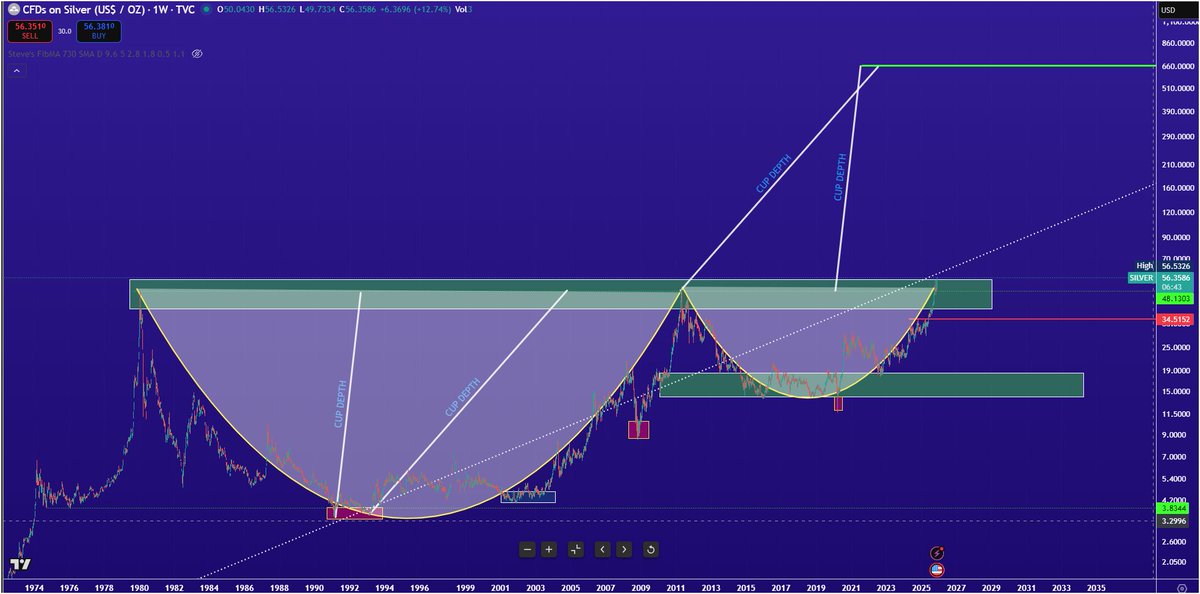Click the red 34.5152 price label

pyautogui.click(x=1176, y=318)
